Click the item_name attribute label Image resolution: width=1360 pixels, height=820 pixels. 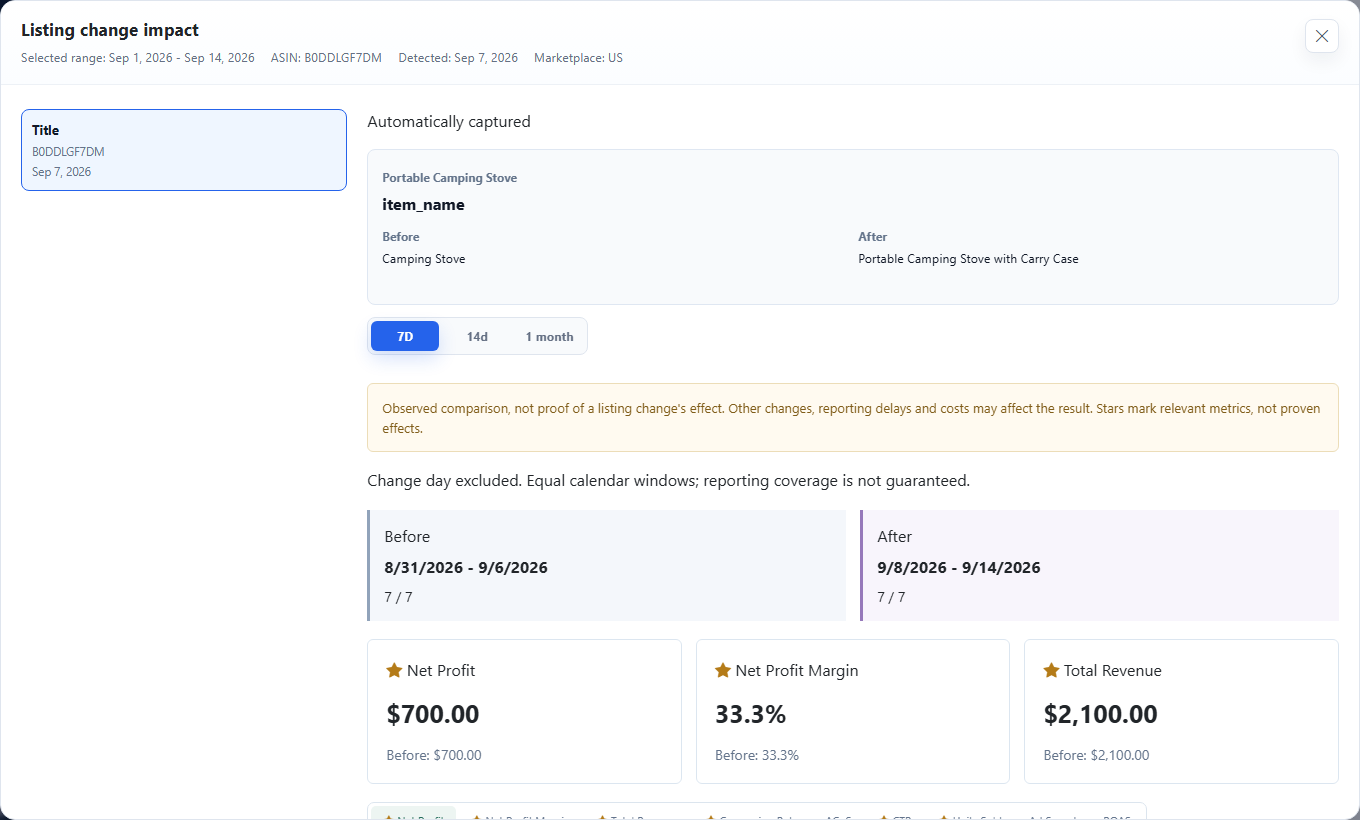tap(423, 205)
